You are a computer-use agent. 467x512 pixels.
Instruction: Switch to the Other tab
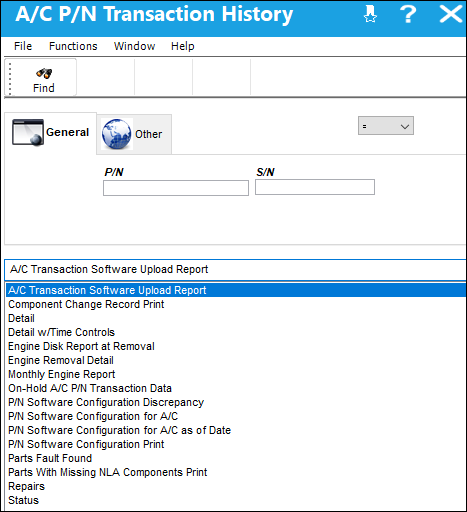[134, 134]
